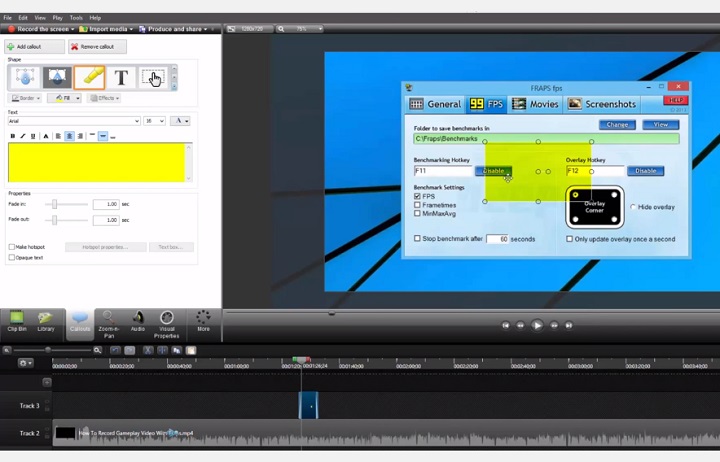Choose the yellow highlighter callout shape
Viewport: 720px width, 462px height.
coord(90,77)
